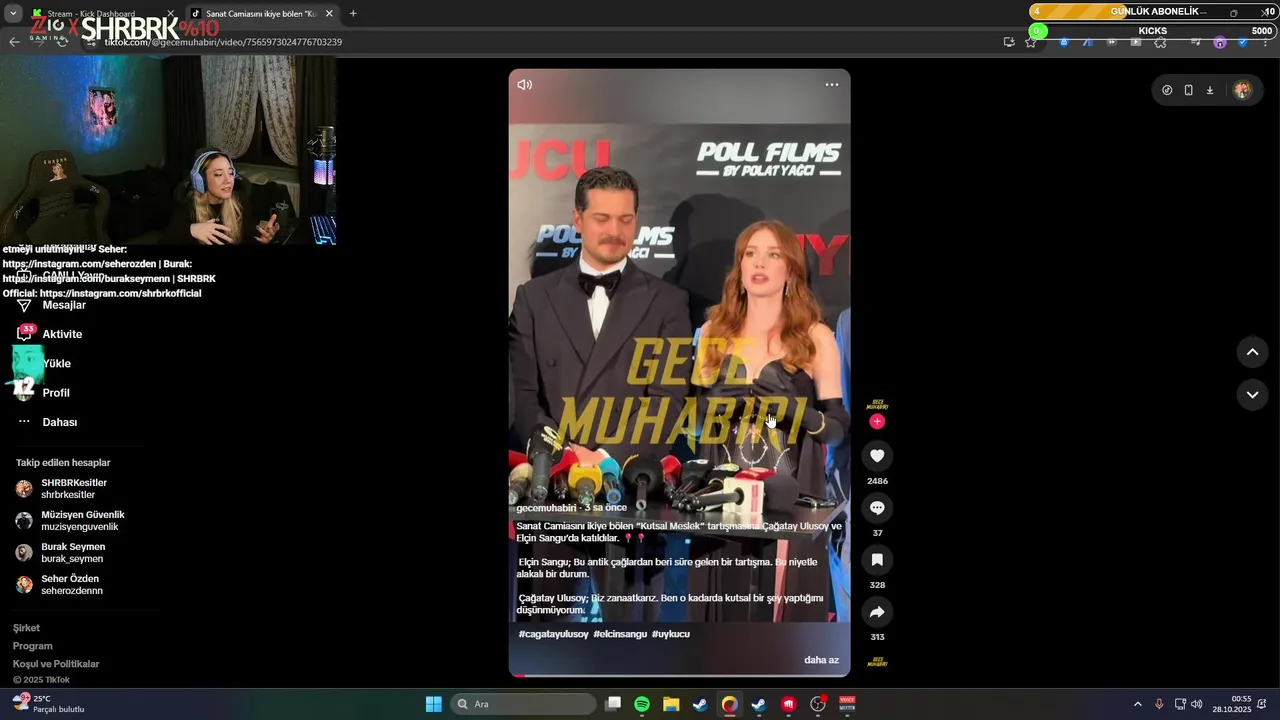Switch to the Stream - Kick Dashboard tab
This screenshot has height=720, width=1280.
103,14
